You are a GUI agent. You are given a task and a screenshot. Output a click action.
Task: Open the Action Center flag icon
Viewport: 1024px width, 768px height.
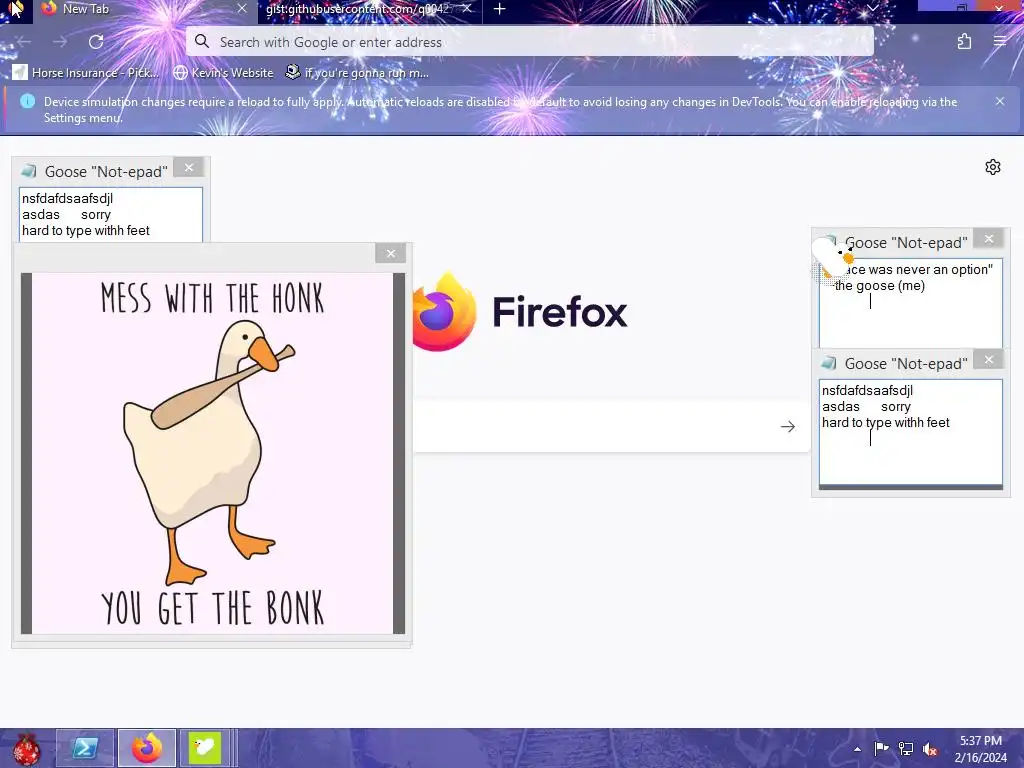pyautogui.click(x=881, y=749)
